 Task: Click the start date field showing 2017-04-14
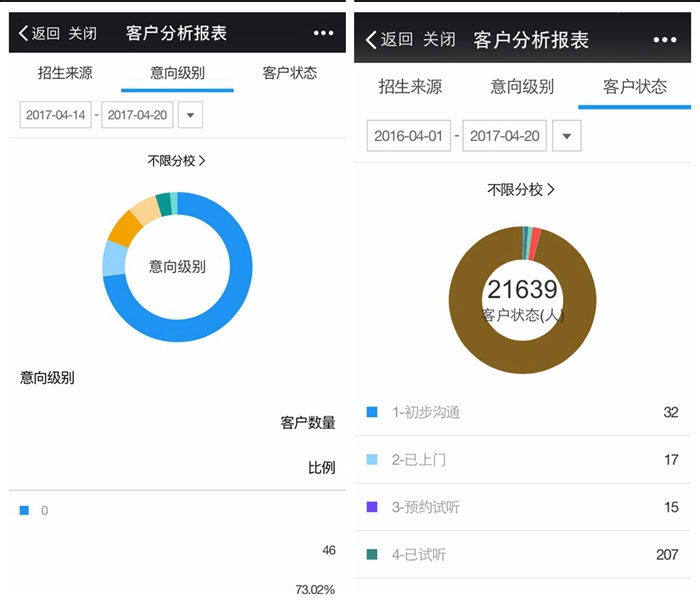55,115
